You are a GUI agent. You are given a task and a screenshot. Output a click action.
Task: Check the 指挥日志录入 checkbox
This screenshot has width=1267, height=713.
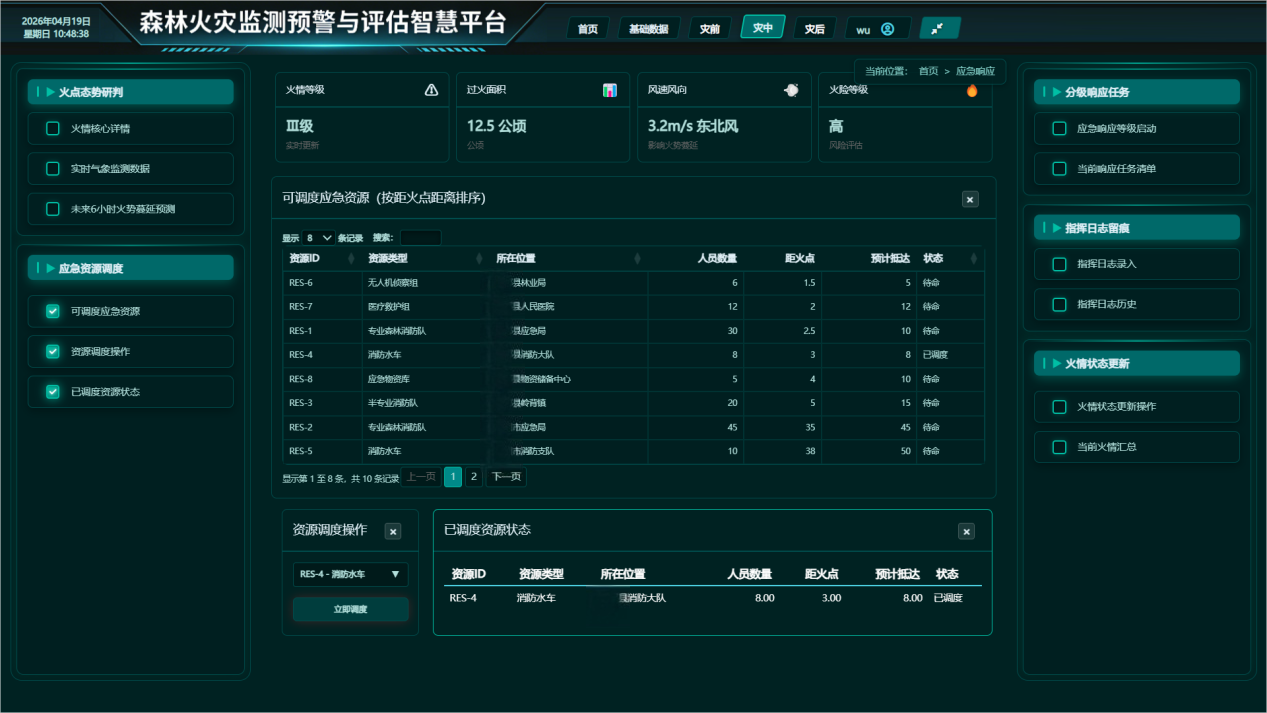(1059, 265)
